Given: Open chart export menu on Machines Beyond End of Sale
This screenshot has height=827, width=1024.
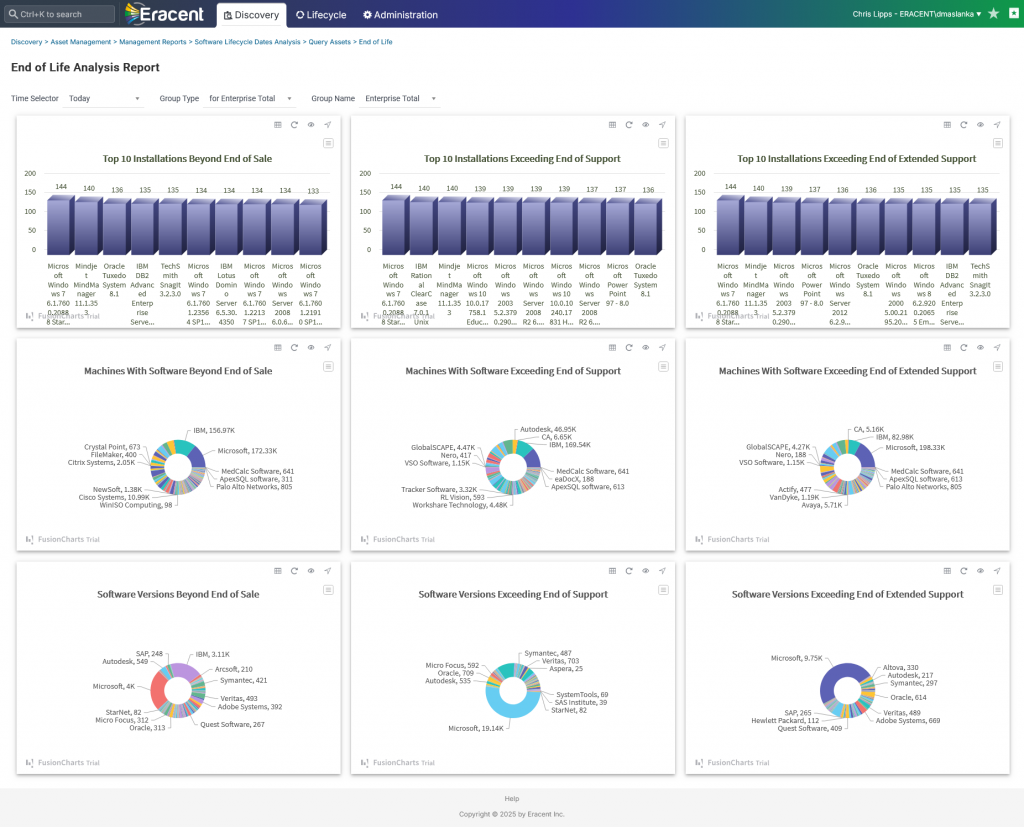Looking at the screenshot, I should tap(327, 367).
